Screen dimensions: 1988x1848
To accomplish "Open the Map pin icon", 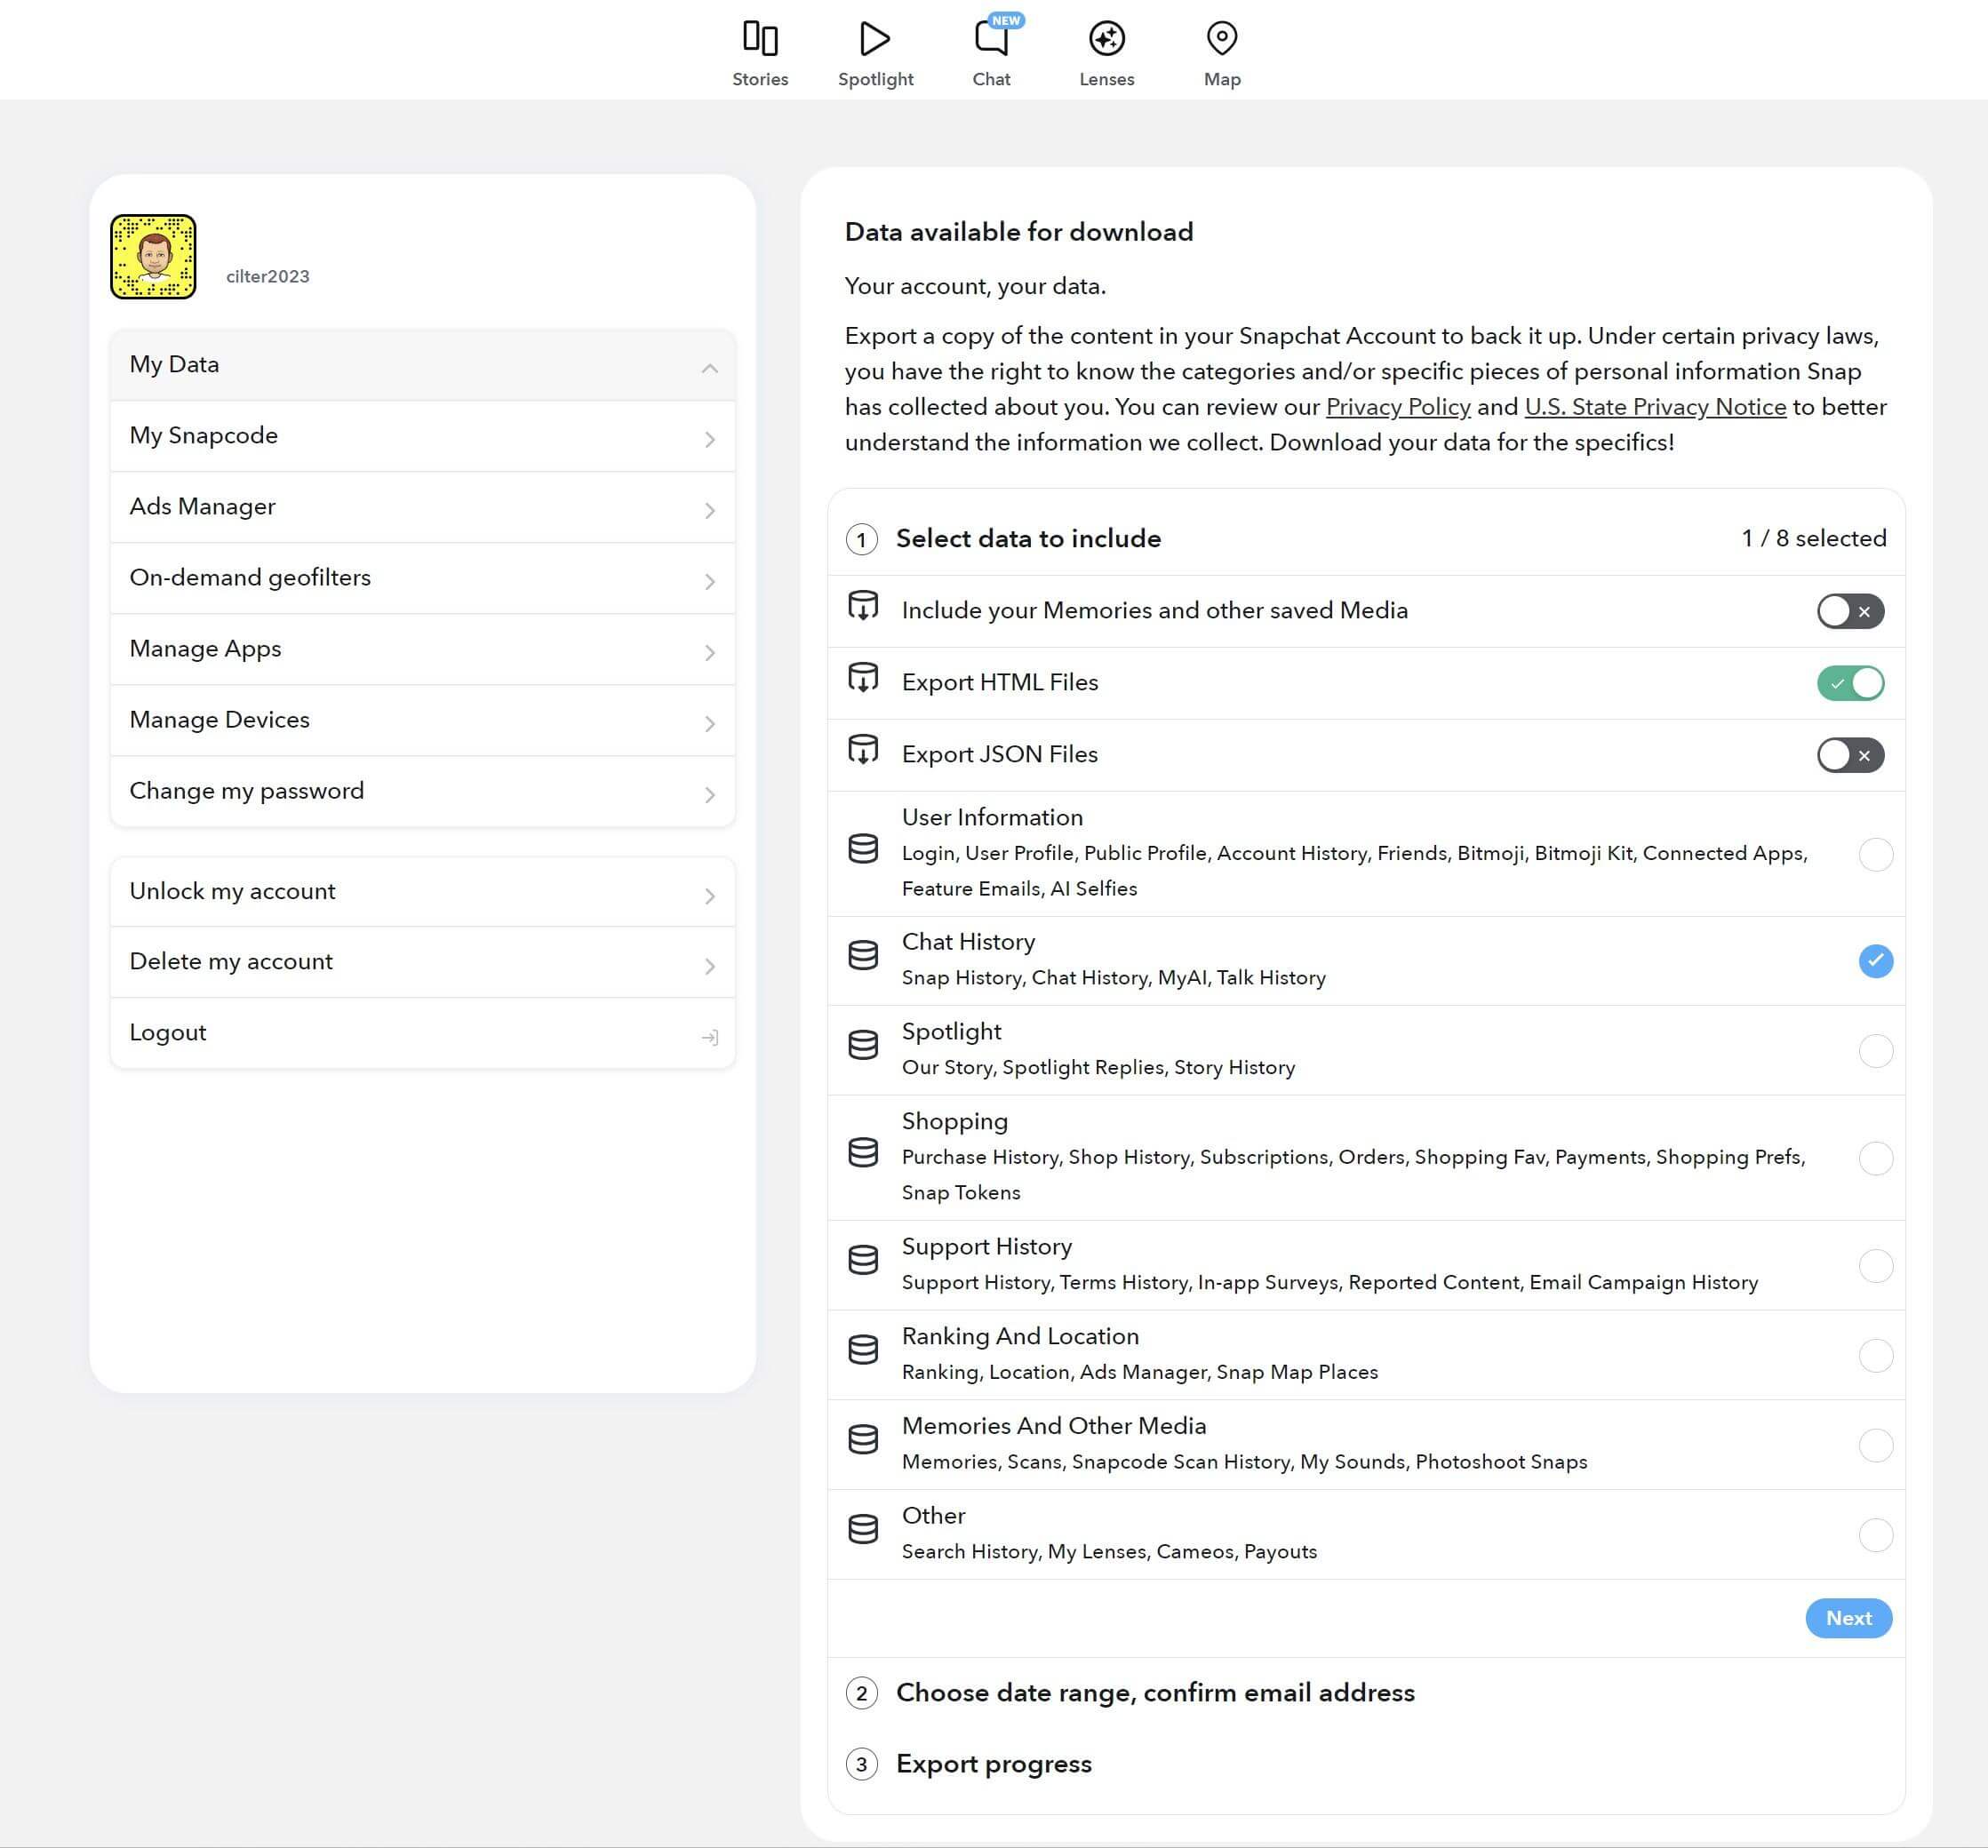I will pyautogui.click(x=1221, y=40).
